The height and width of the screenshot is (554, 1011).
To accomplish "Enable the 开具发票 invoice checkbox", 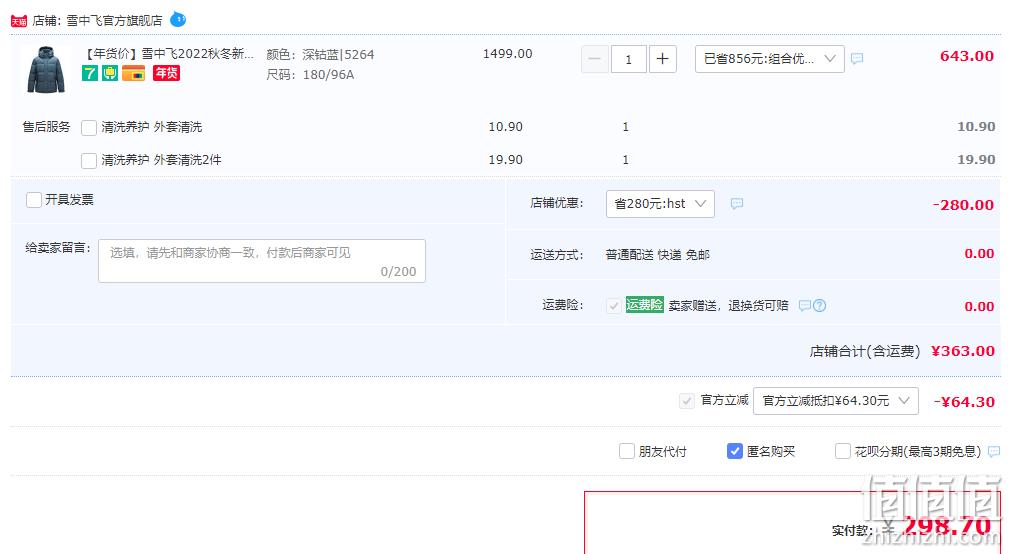I will pos(34,200).
